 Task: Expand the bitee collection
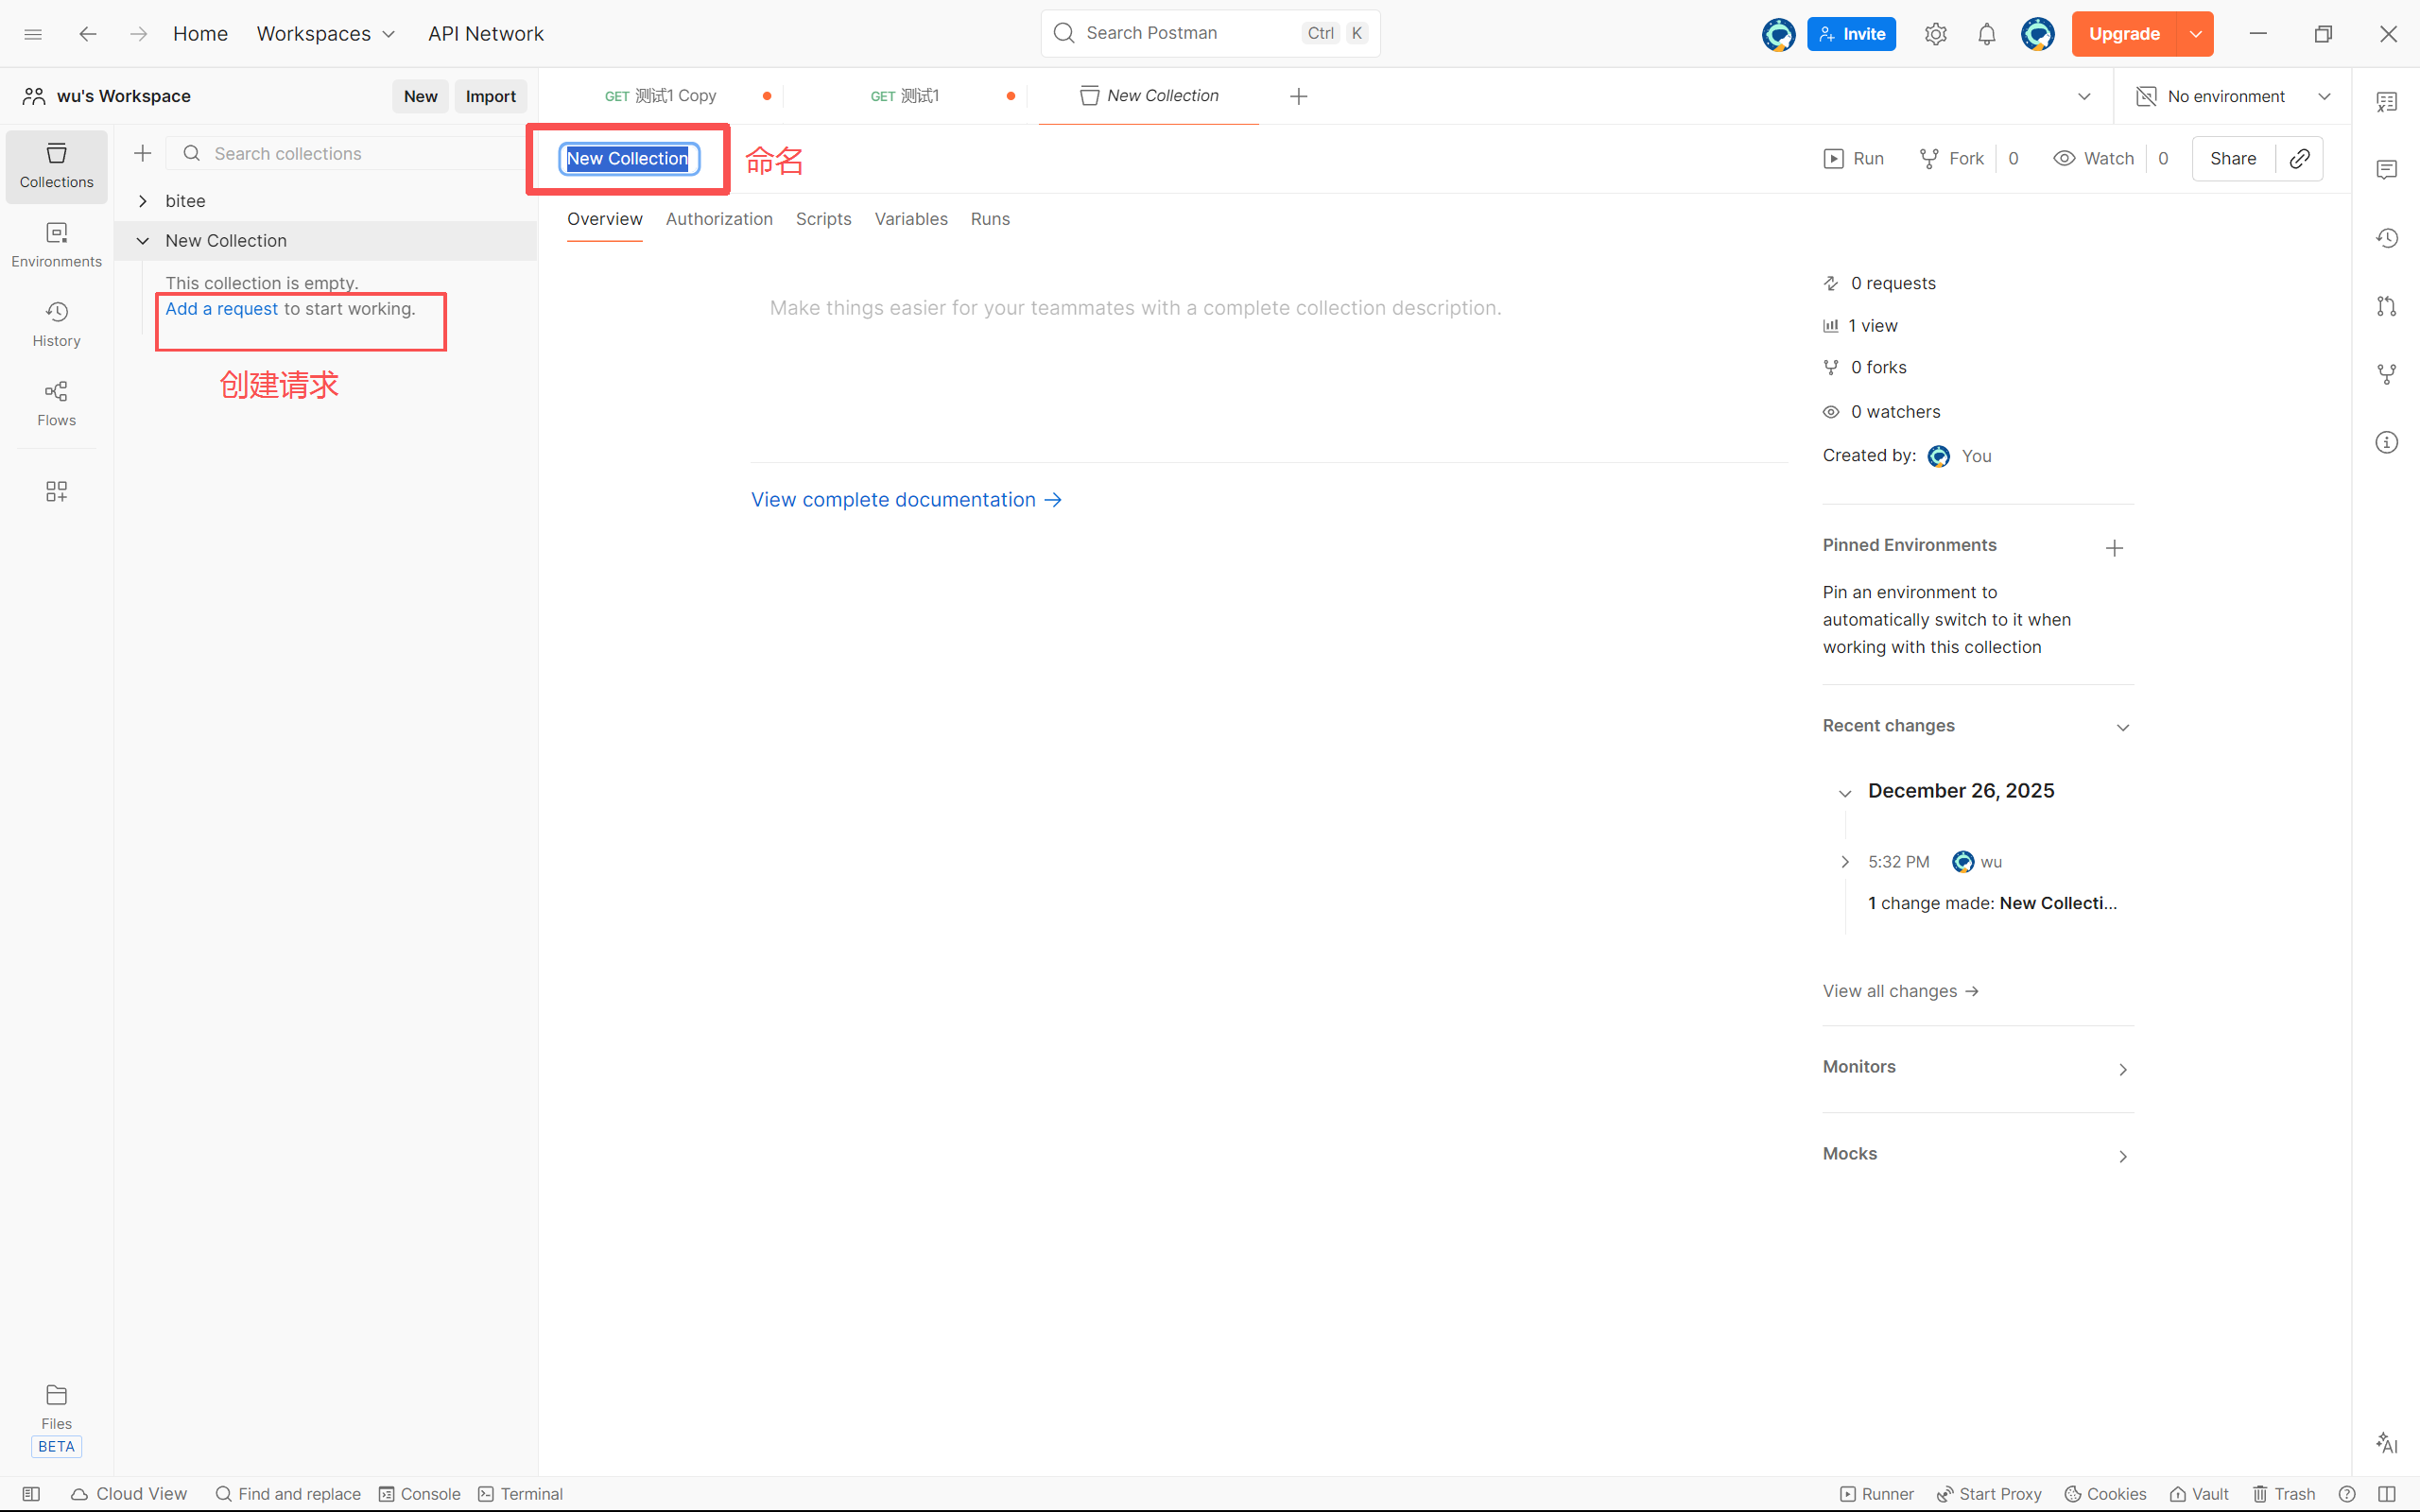tap(143, 201)
